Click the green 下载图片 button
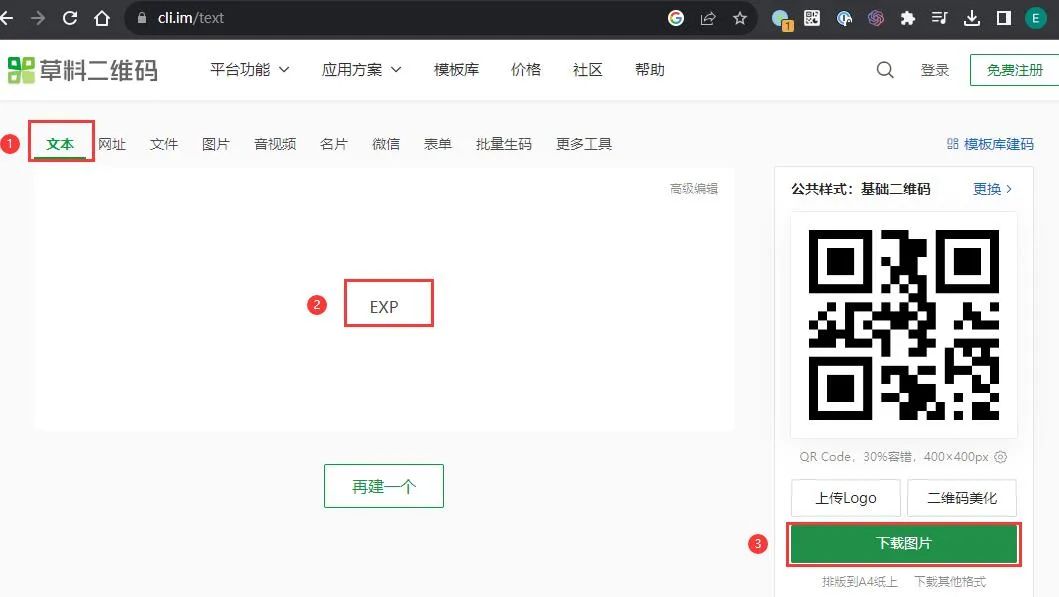 tap(904, 544)
